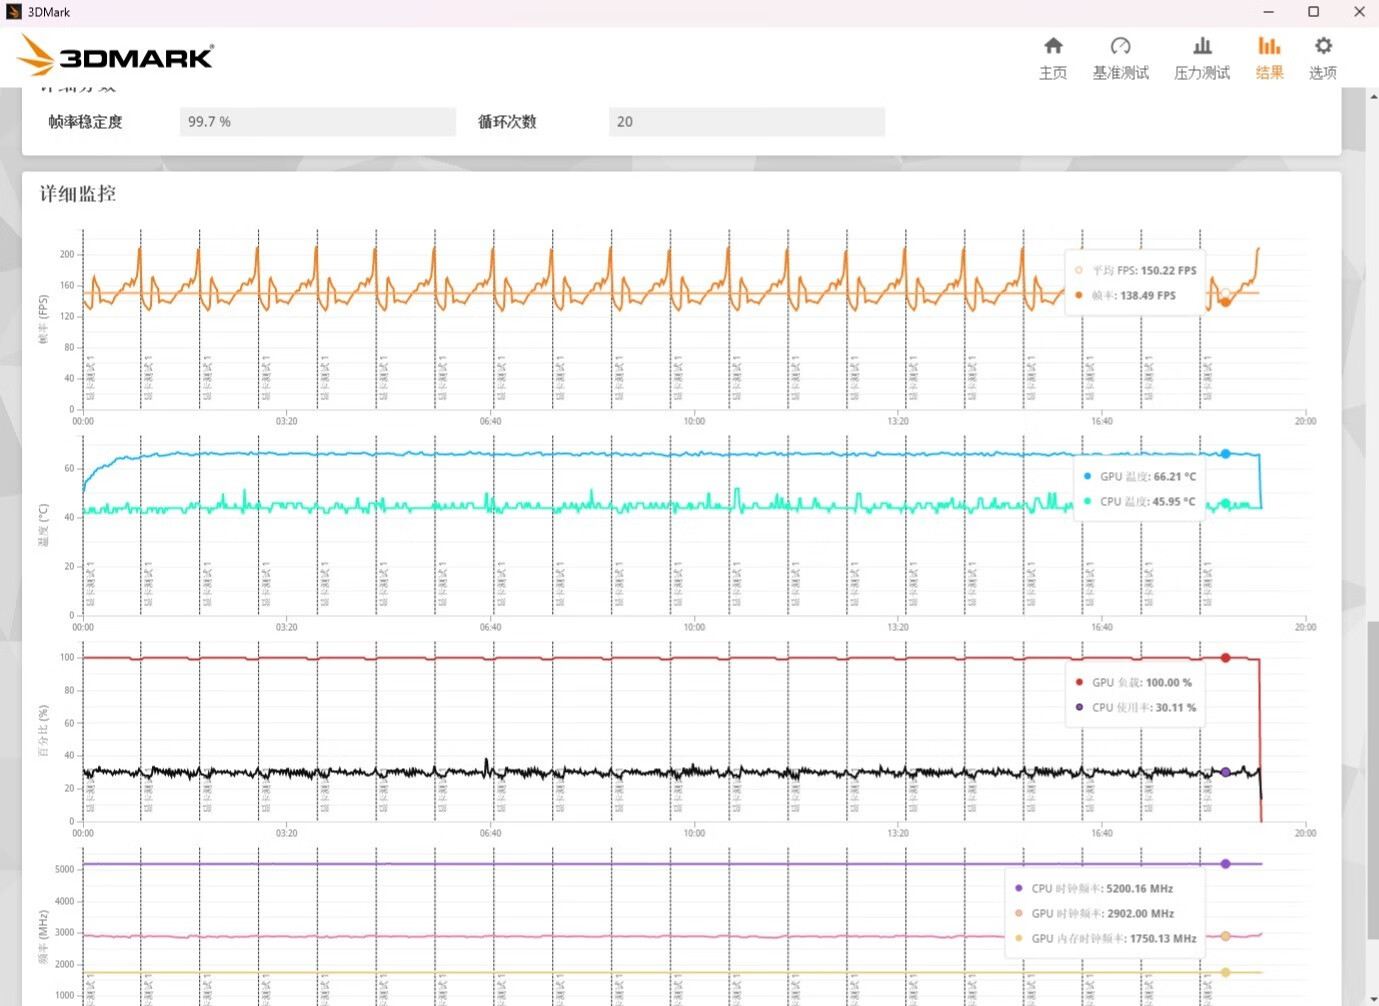
Task: Open 压力测试 stress test icon
Action: pyautogui.click(x=1202, y=46)
